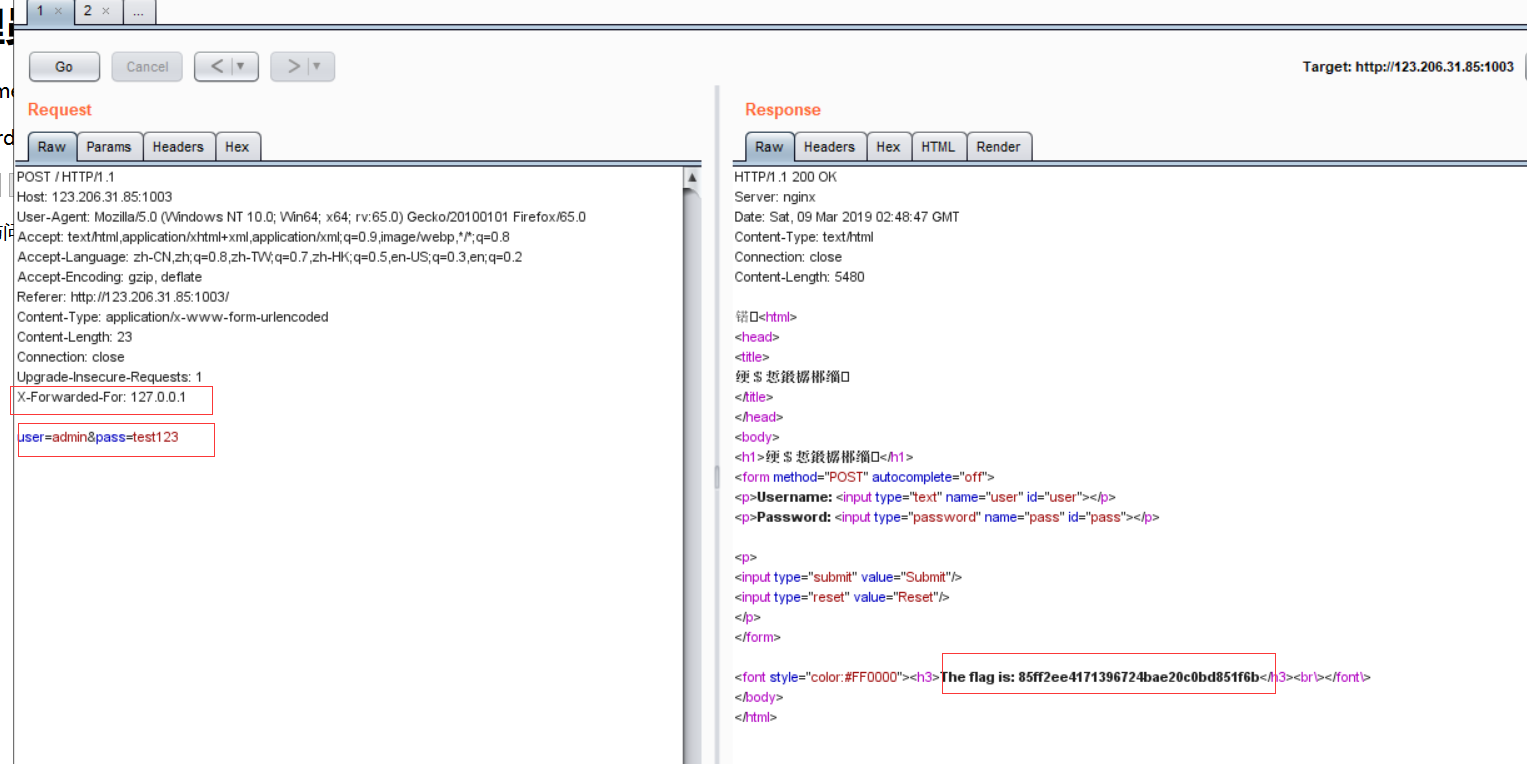Click the form method="POST" line
1527x764 pixels.
(865, 477)
